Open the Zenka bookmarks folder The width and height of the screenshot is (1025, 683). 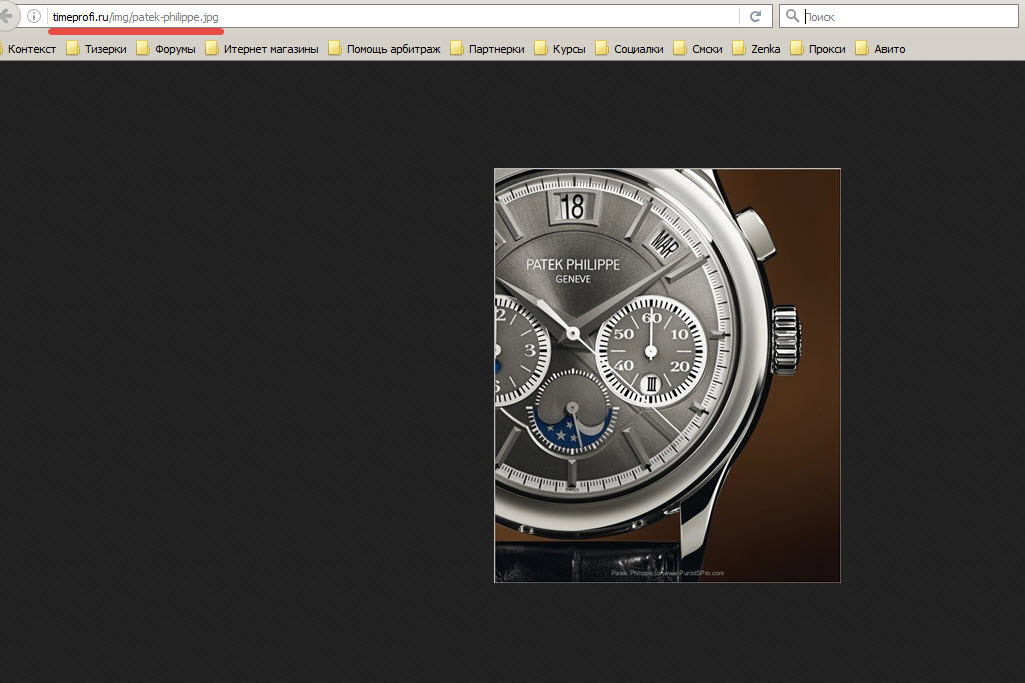[x=757, y=49]
